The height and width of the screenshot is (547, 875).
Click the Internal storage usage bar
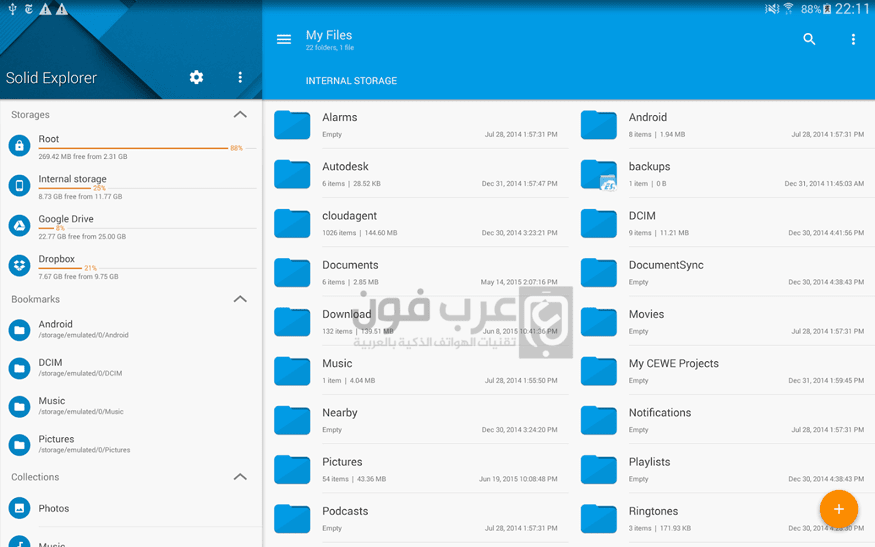(147, 189)
